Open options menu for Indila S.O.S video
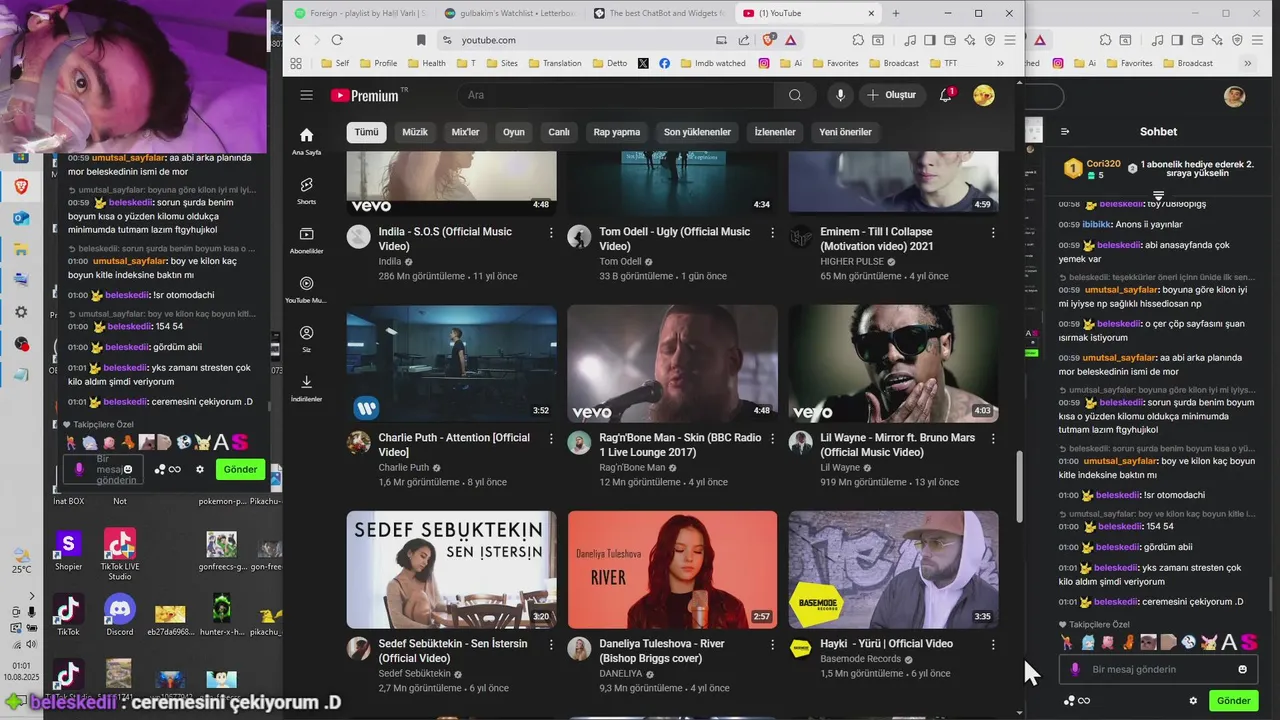1280x720 pixels. click(551, 232)
